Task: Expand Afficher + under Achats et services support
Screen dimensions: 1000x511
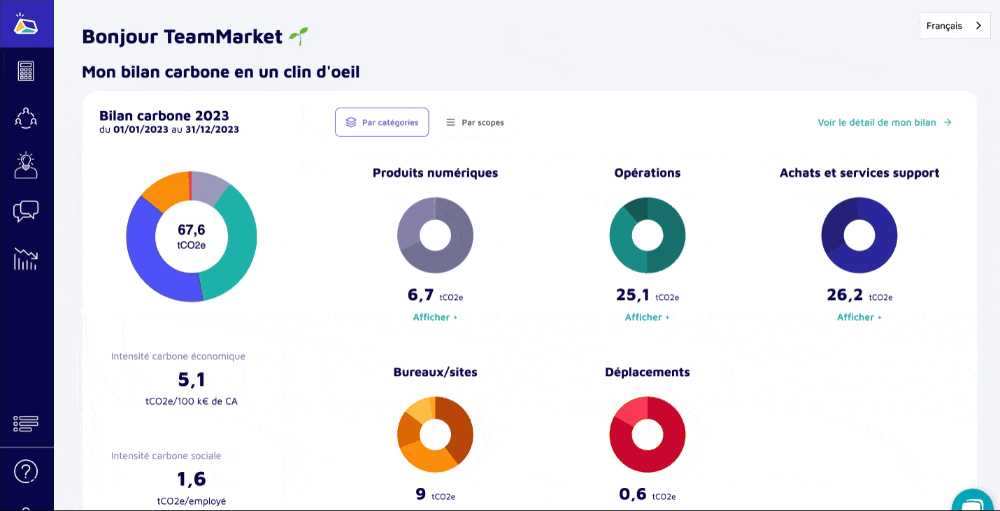Action: pos(859,317)
